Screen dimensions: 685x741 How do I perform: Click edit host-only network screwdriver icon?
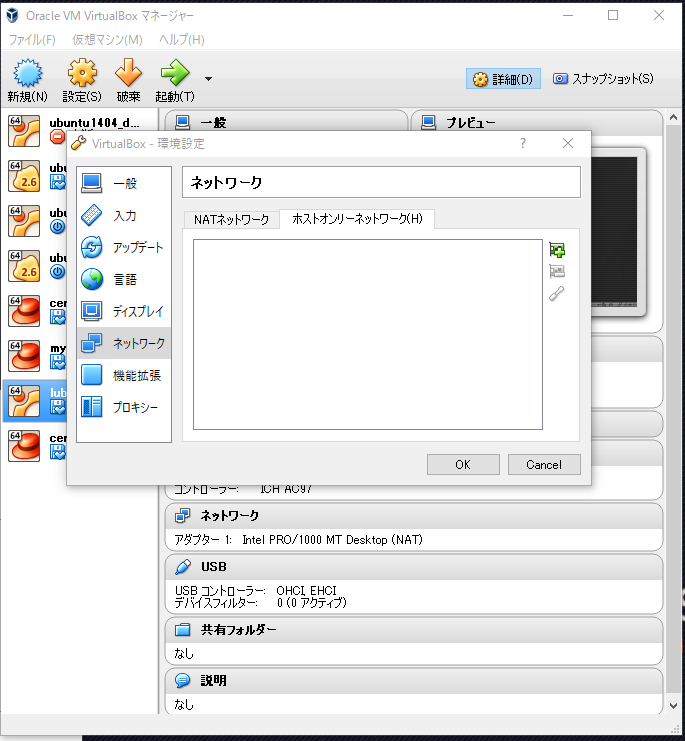557,293
